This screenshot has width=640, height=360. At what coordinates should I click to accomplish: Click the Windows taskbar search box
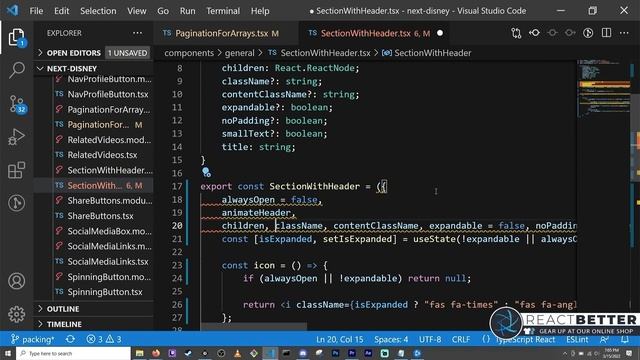(73, 353)
